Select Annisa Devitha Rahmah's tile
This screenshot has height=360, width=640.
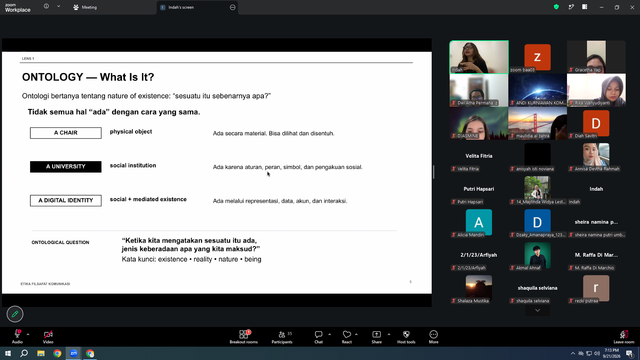pyautogui.click(x=596, y=156)
